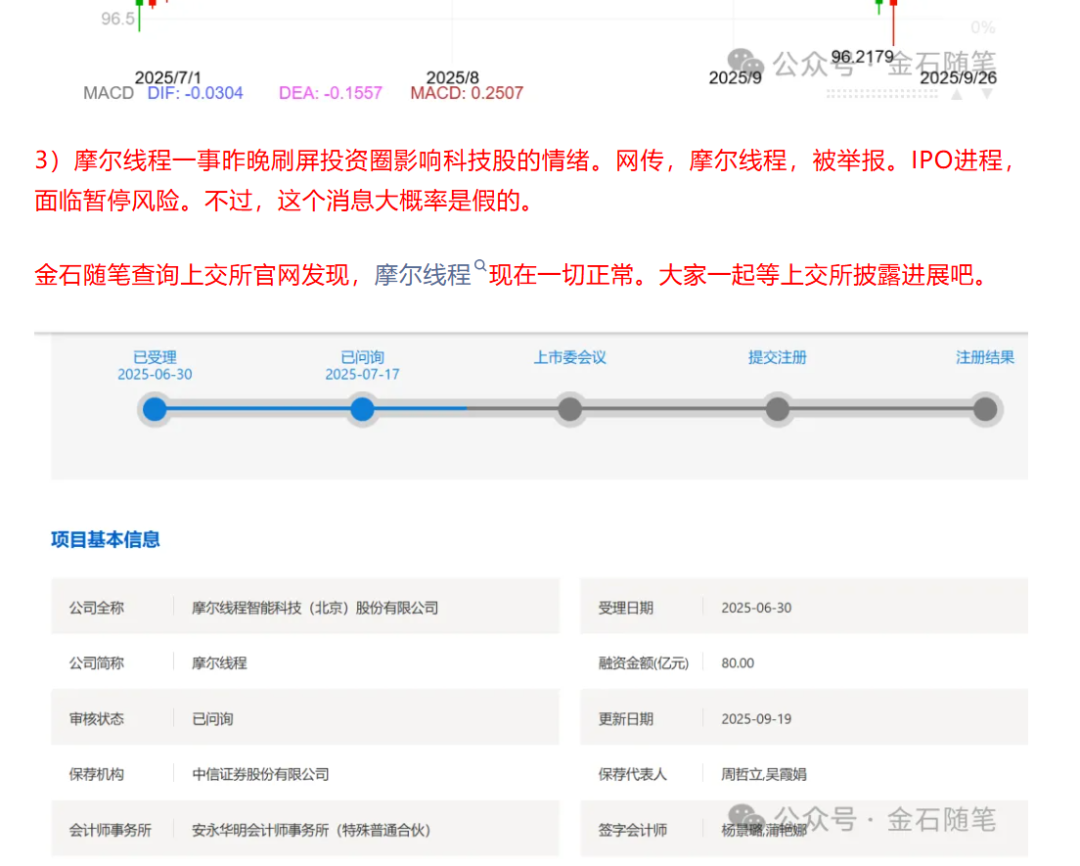Click the 2025-06-30 date under 已受理 stage
The height and width of the screenshot is (866, 1080).
(x=155, y=374)
